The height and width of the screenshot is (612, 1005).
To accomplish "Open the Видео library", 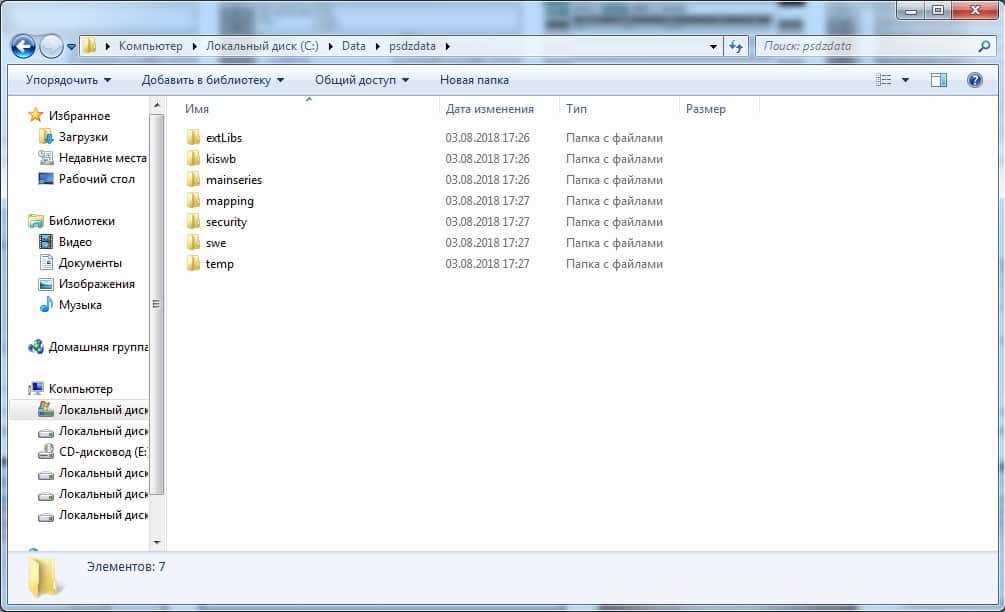I will [x=75, y=242].
